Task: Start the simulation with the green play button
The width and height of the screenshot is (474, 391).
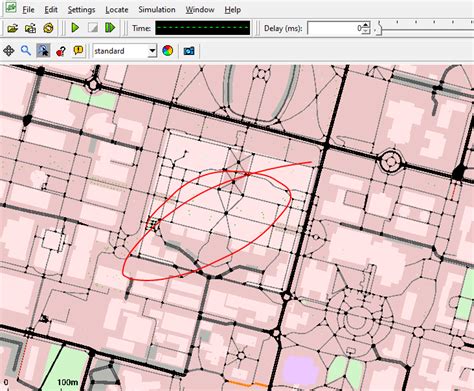Action: point(75,28)
